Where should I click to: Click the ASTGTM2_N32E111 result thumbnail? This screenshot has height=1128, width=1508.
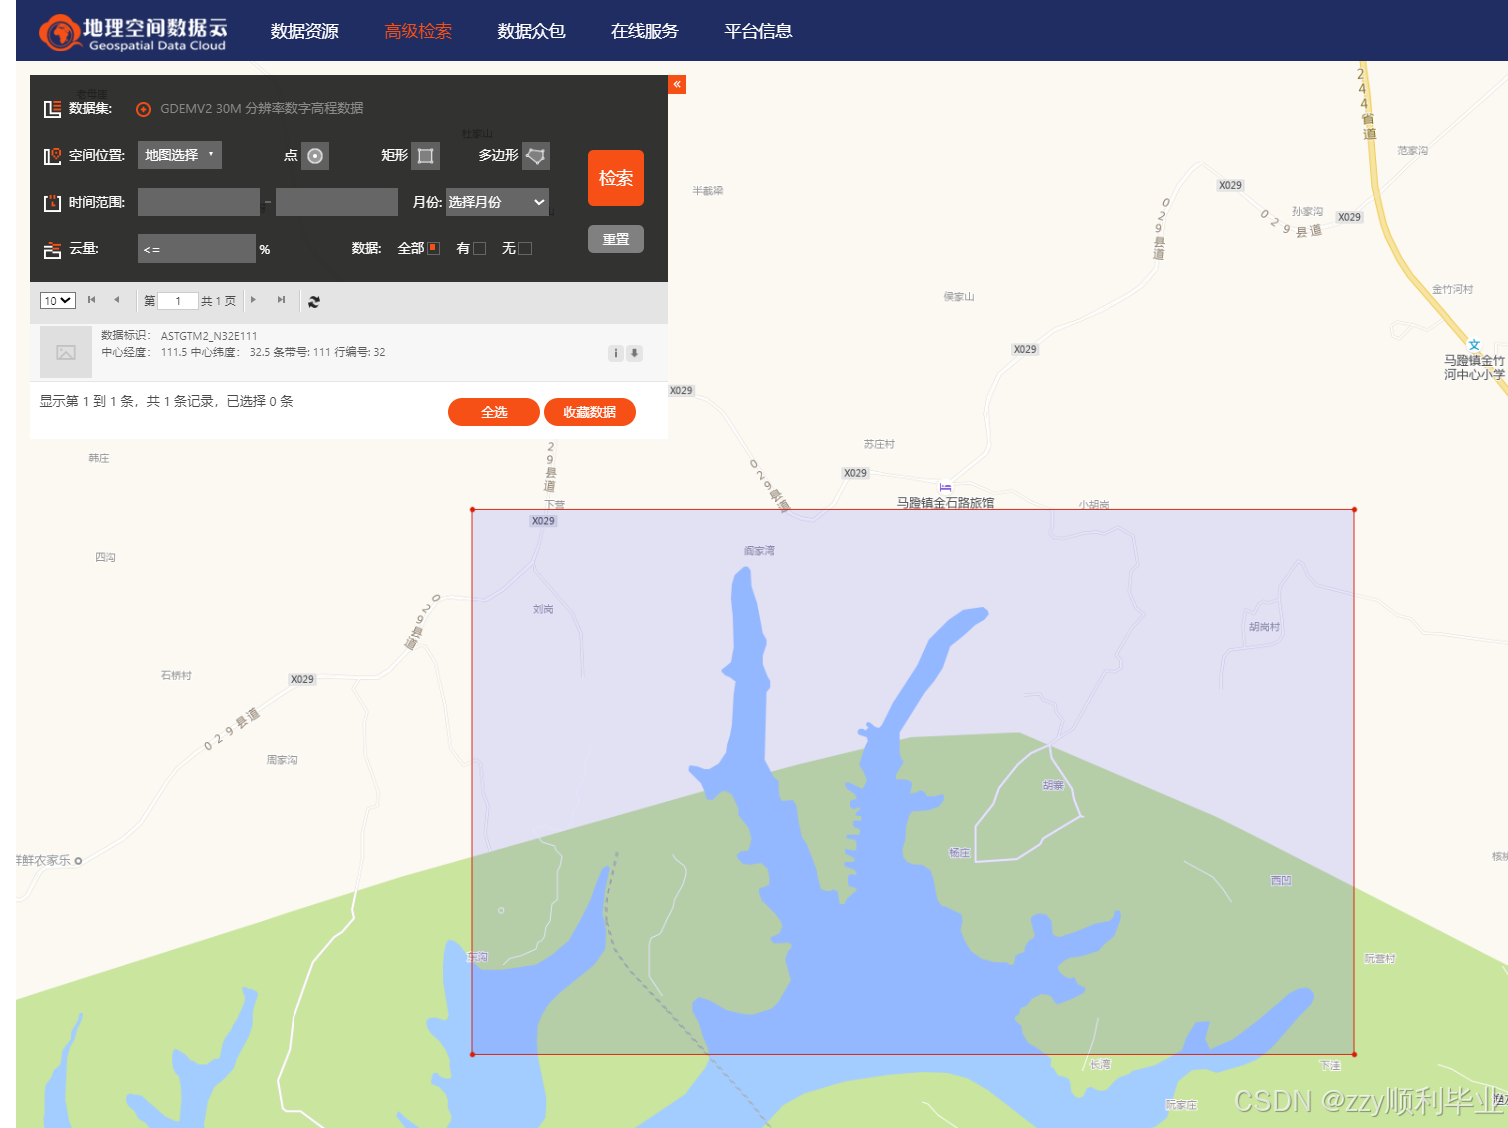[66, 352]
